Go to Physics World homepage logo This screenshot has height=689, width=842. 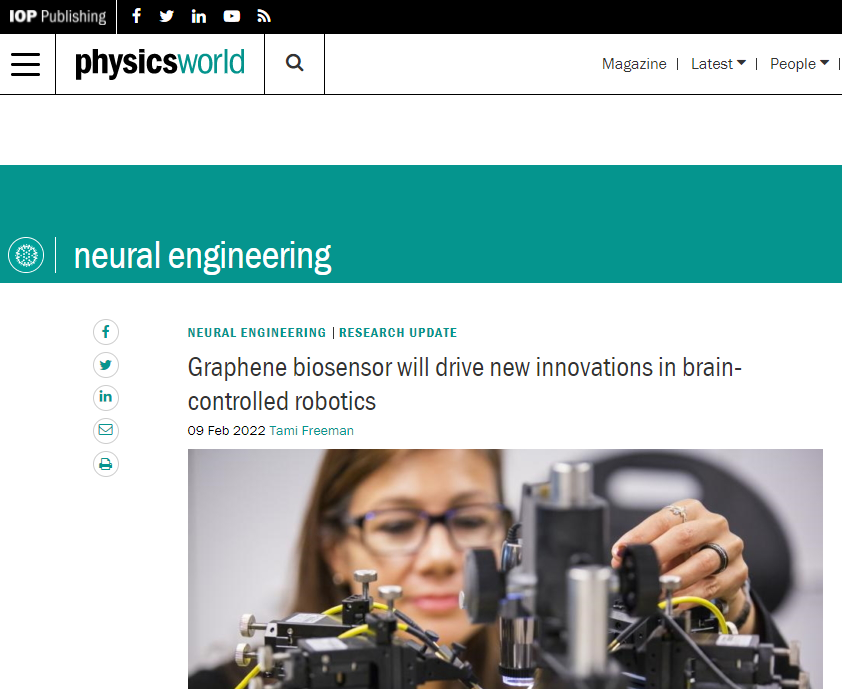coord(160,63)
